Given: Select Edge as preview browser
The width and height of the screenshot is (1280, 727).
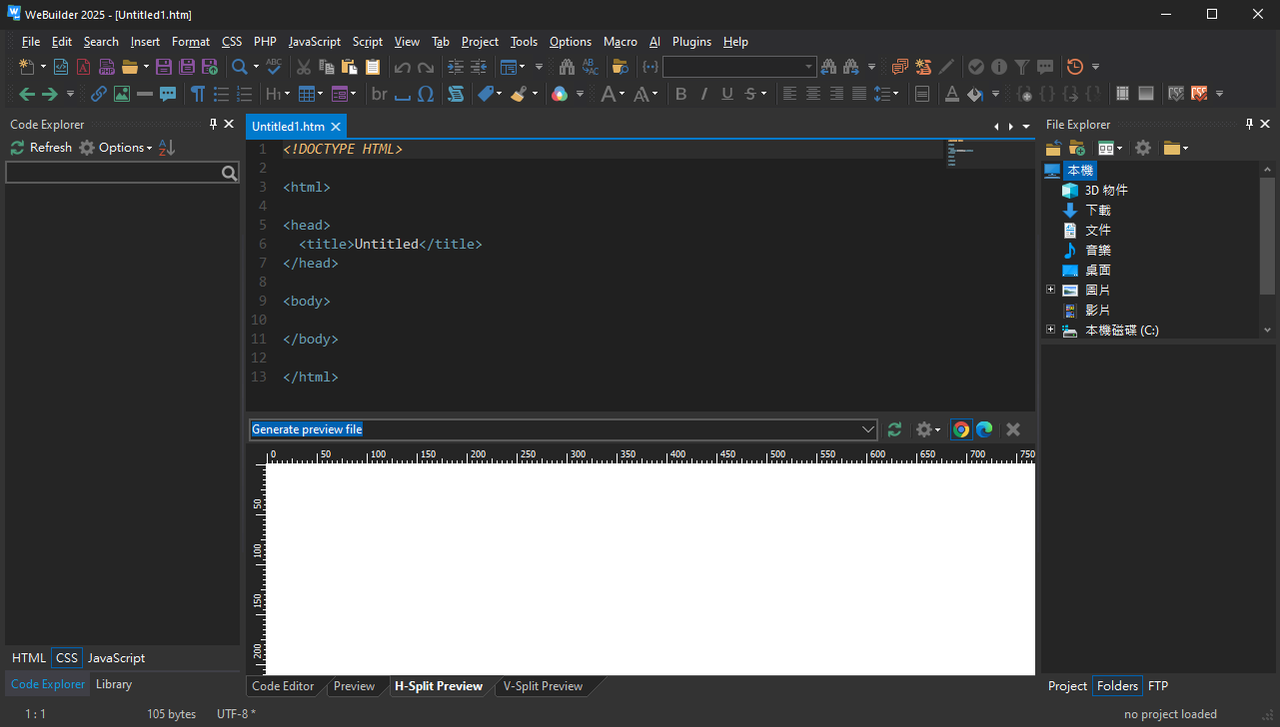Looking at the screenshot, I should click(984, 429).
